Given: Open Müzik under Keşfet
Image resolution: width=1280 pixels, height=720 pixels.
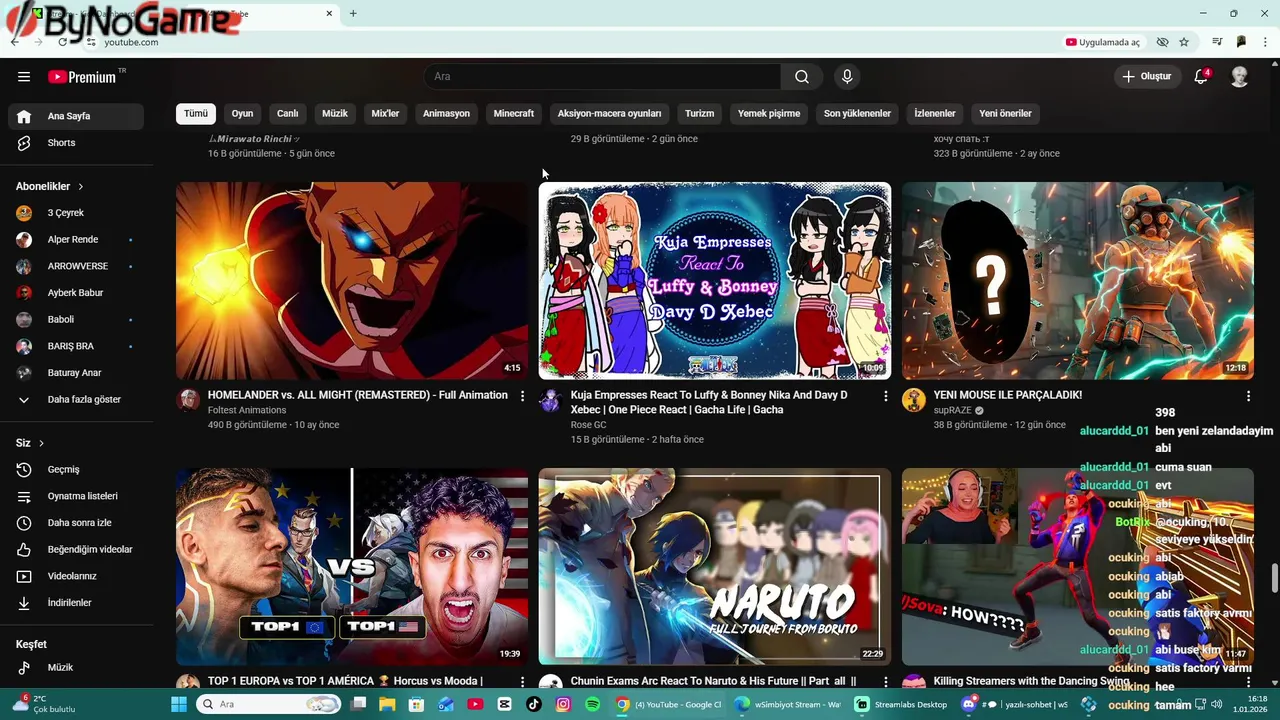Looking at the screenshot, I should pyautogui.click(x=76, y=668).
